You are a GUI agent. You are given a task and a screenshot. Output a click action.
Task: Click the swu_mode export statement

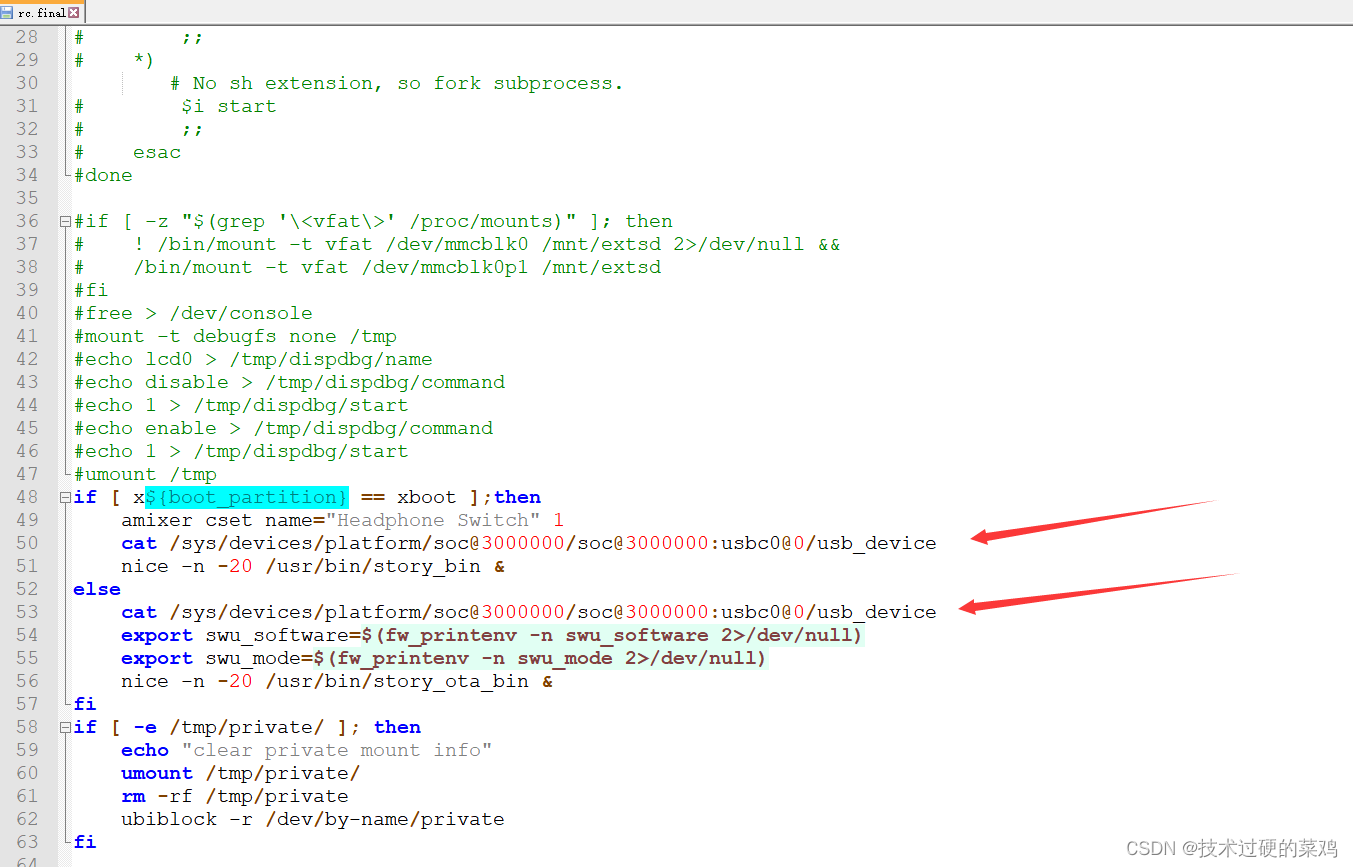point(442,658)
